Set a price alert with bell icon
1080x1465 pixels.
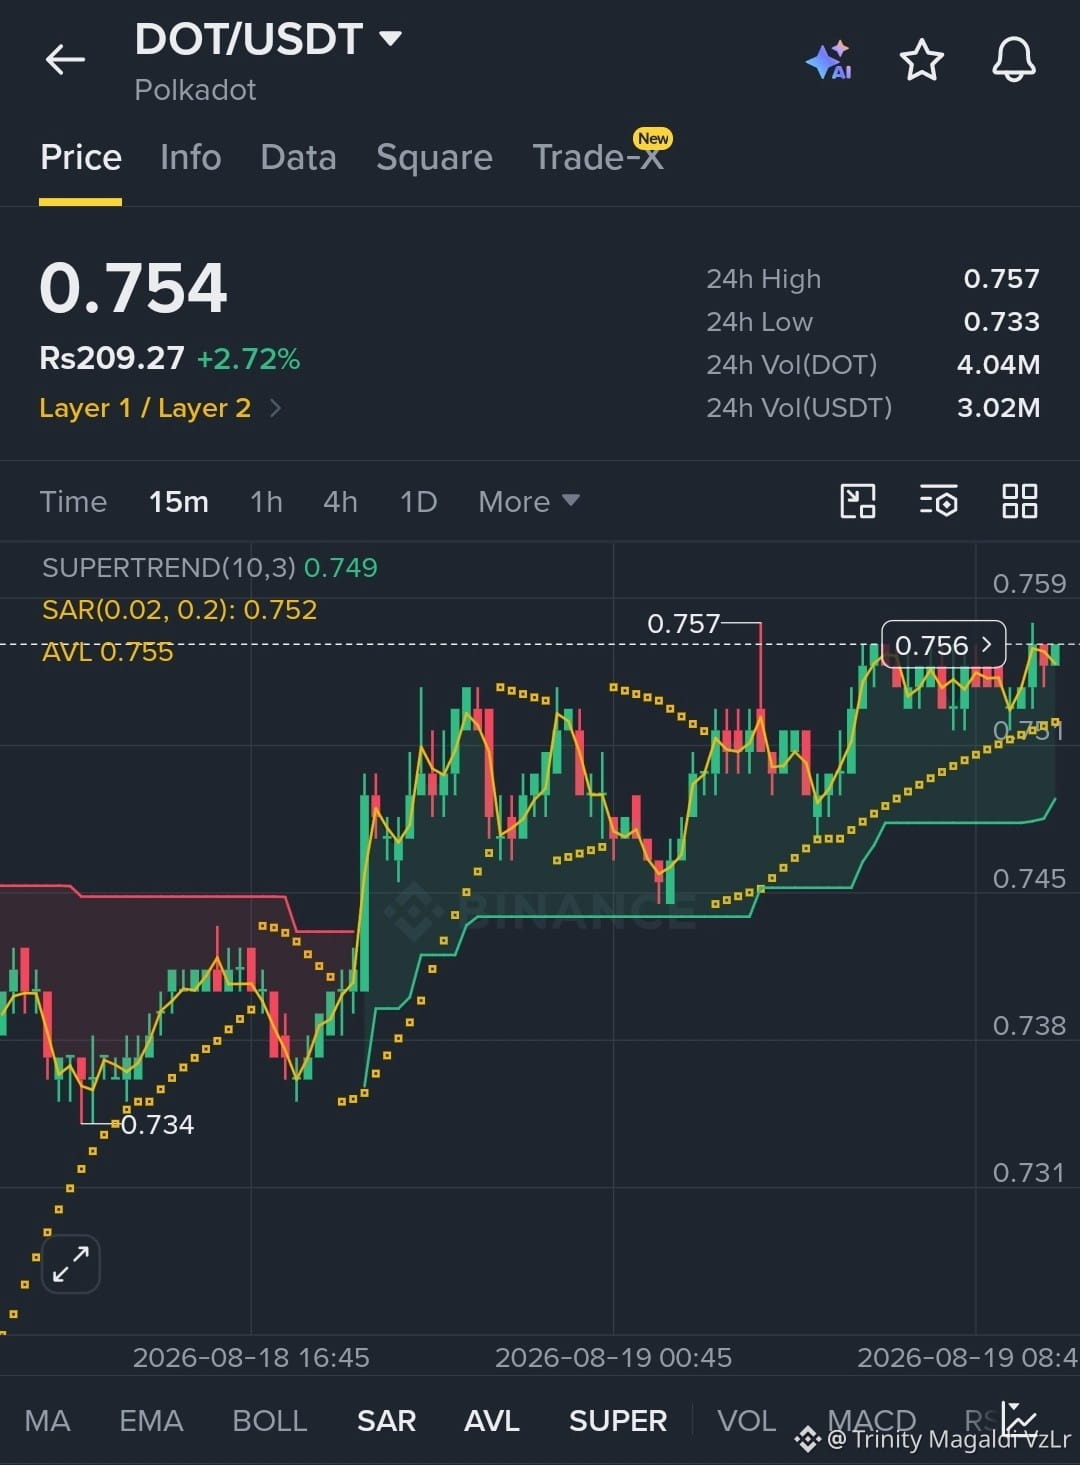[1014, 60]
